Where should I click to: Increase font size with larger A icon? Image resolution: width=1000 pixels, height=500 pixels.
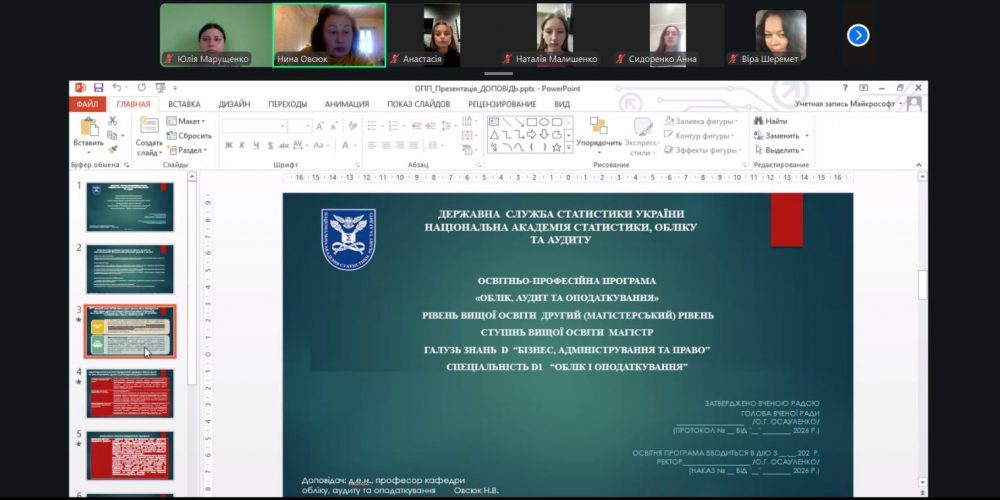(x=320, y=126)
